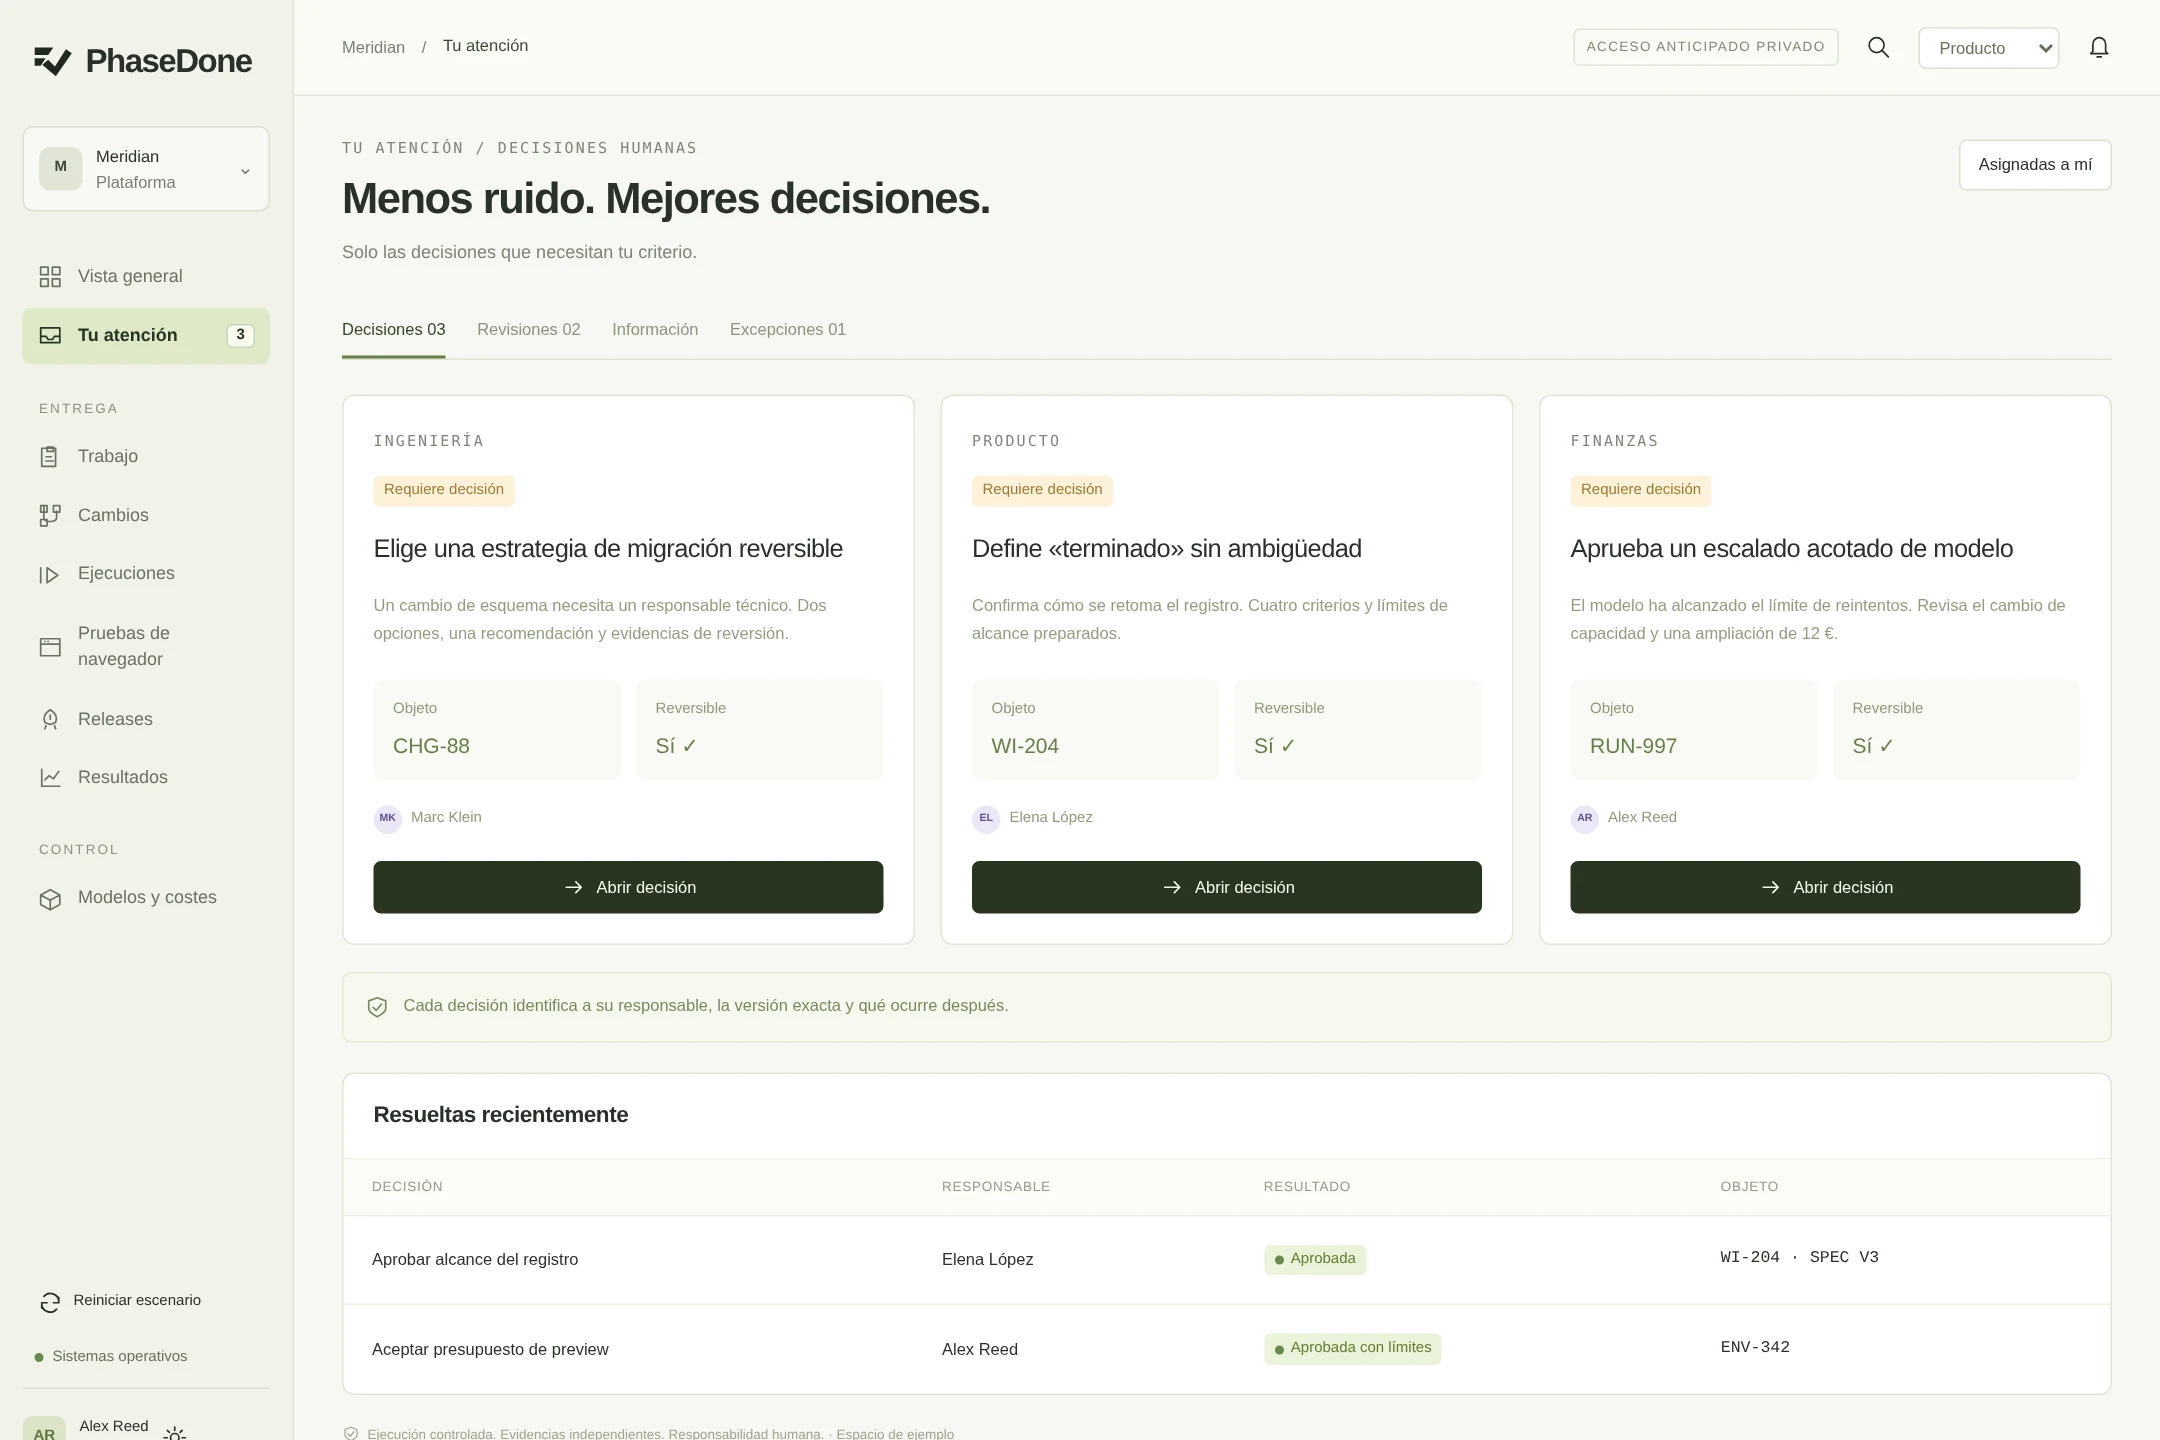Open the search magnifier icon

click(1878, 48)
